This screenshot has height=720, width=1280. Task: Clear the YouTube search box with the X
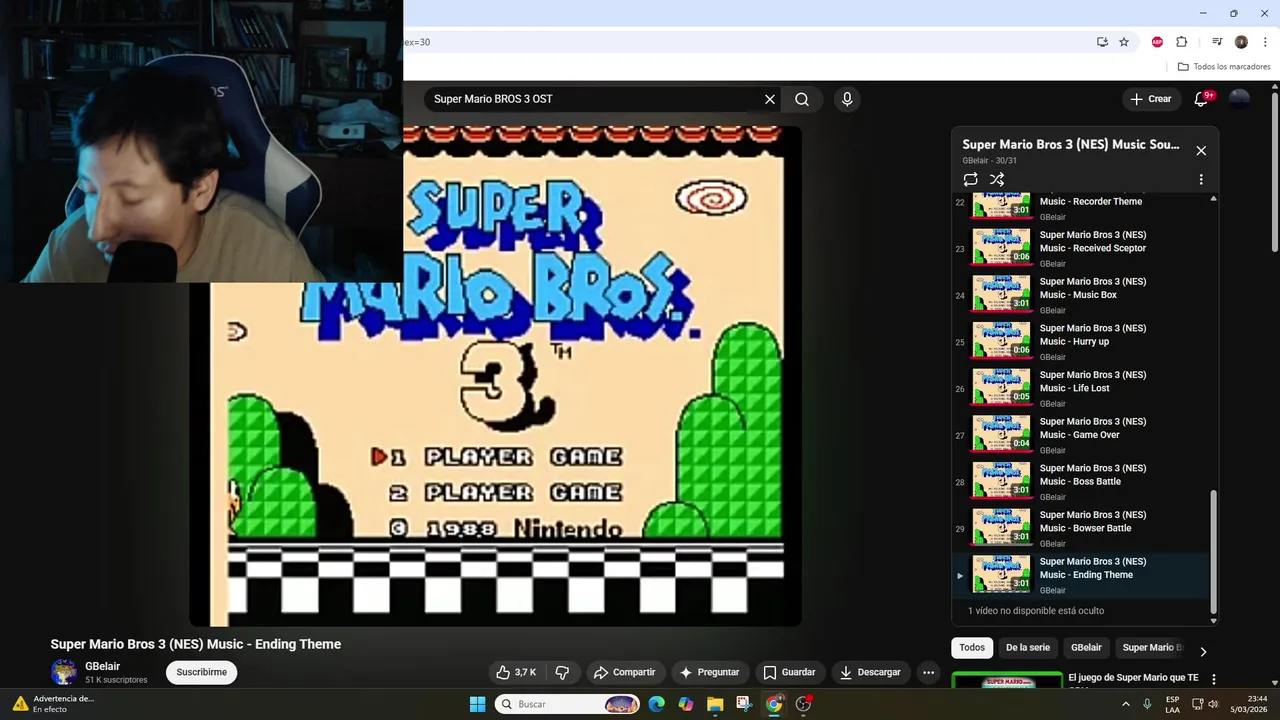[769, 99]
